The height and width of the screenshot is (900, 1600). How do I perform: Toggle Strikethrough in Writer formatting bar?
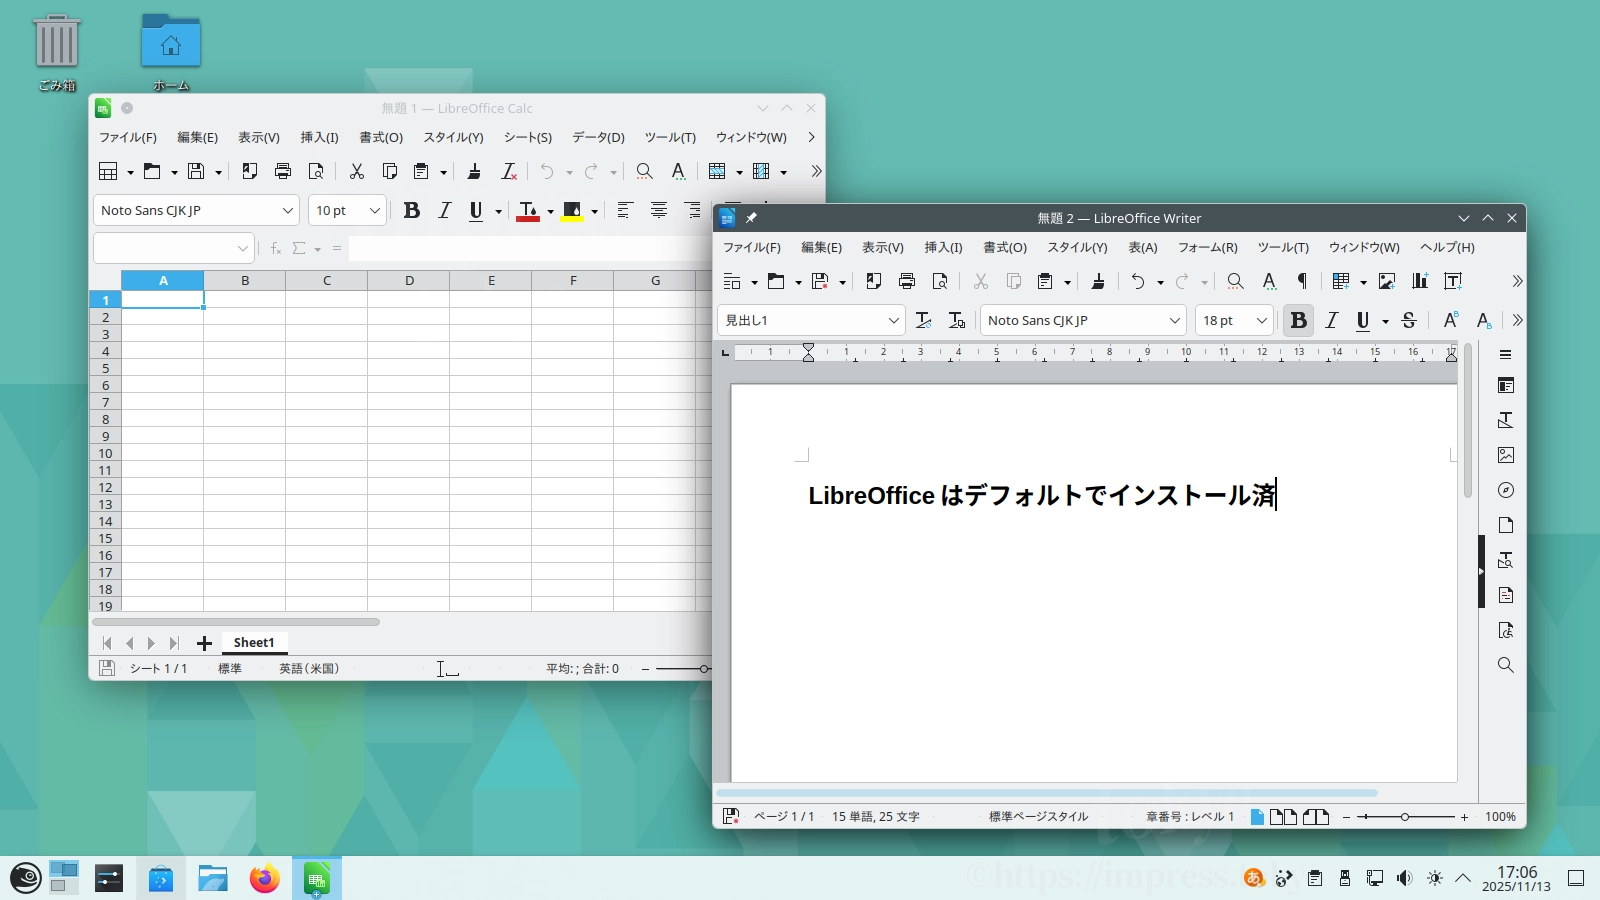click(x=1409, y=320)
